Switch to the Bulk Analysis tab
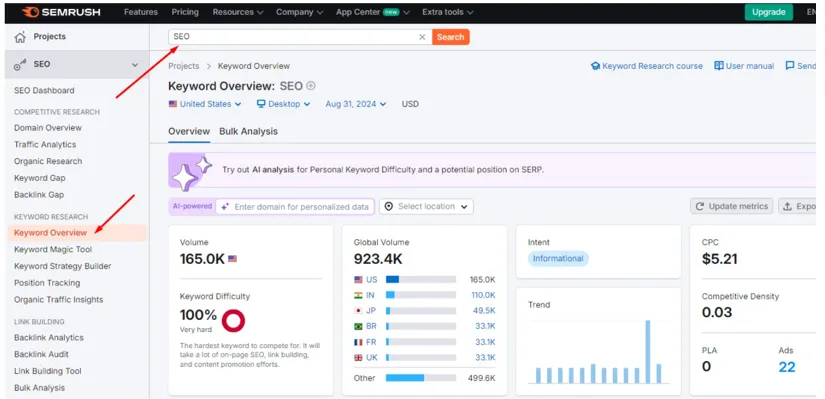Screen dimensions: 825x399 tap(248, 132)
